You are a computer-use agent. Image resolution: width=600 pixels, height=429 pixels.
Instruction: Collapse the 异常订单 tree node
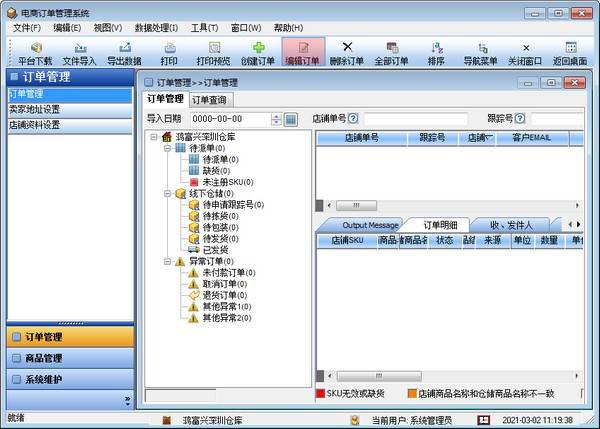coord(168,261)
